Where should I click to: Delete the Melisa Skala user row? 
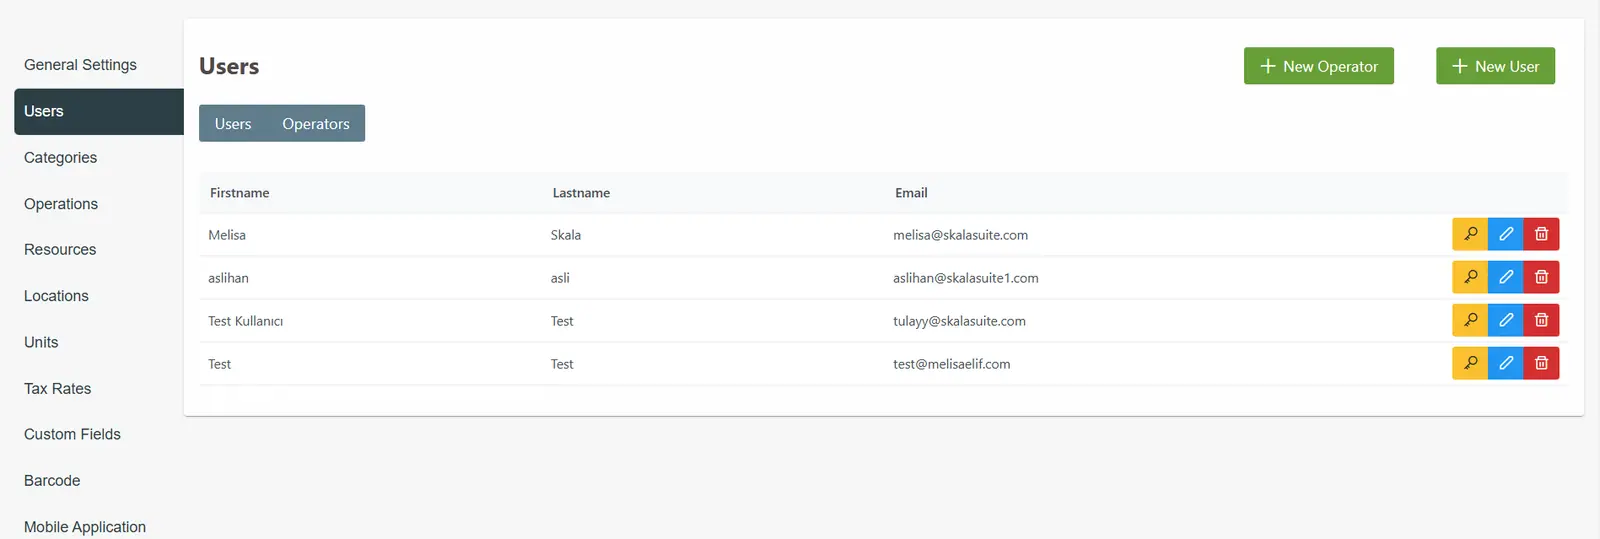click(x=1541, y=234)
